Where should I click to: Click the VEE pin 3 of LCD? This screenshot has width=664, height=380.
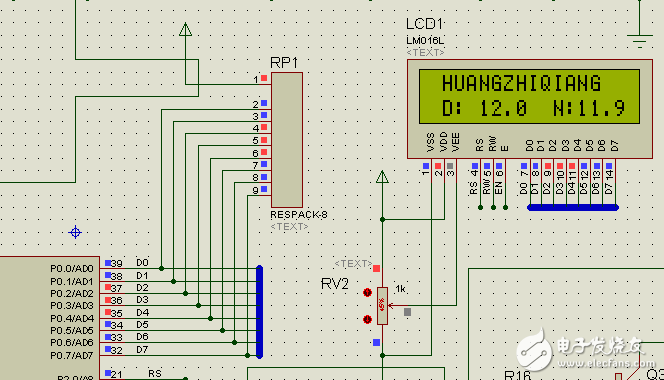(x=450, y=169)
